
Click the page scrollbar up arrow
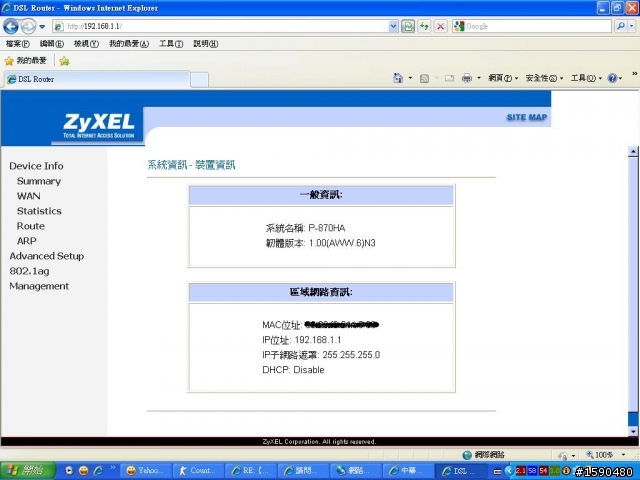pos(633,152)
